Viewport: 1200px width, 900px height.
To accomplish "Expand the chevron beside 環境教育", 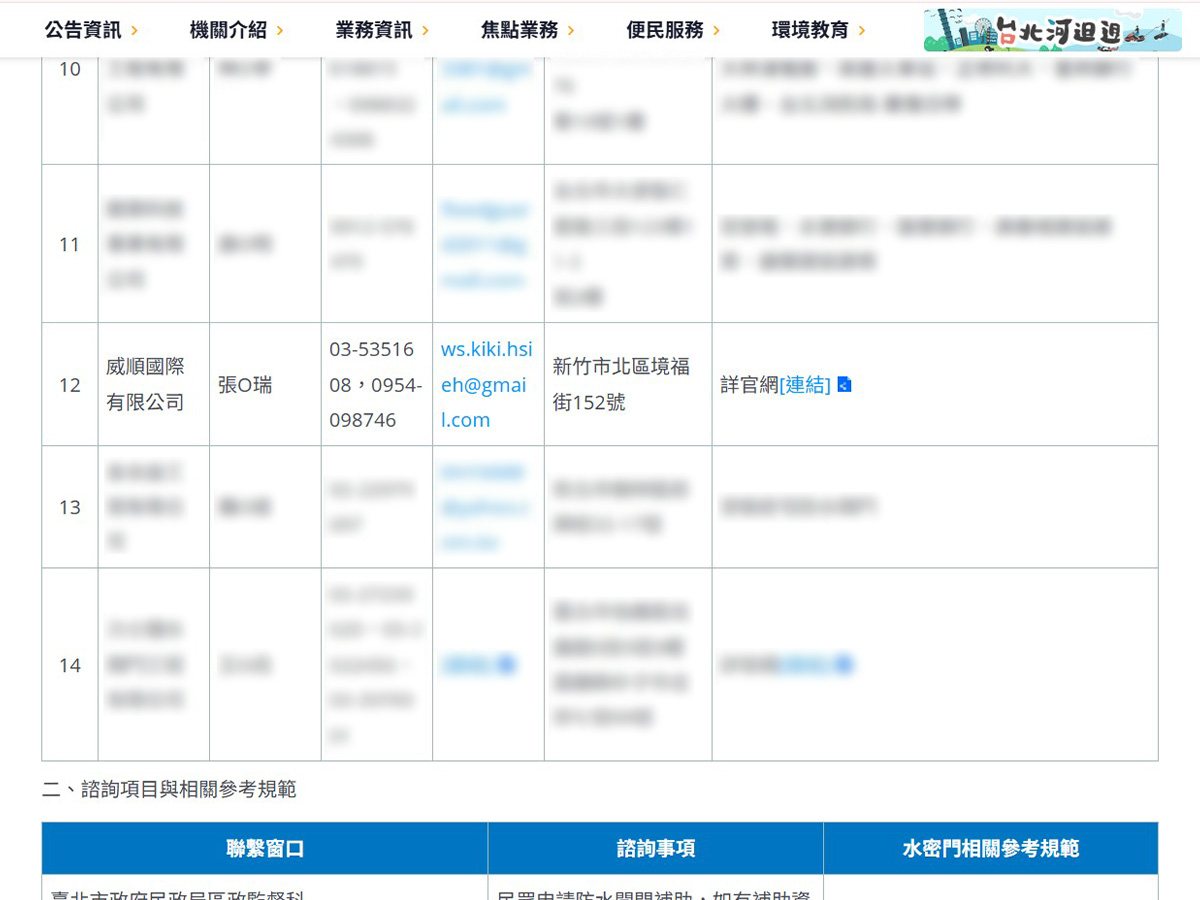I will click(x=862, y=31).
